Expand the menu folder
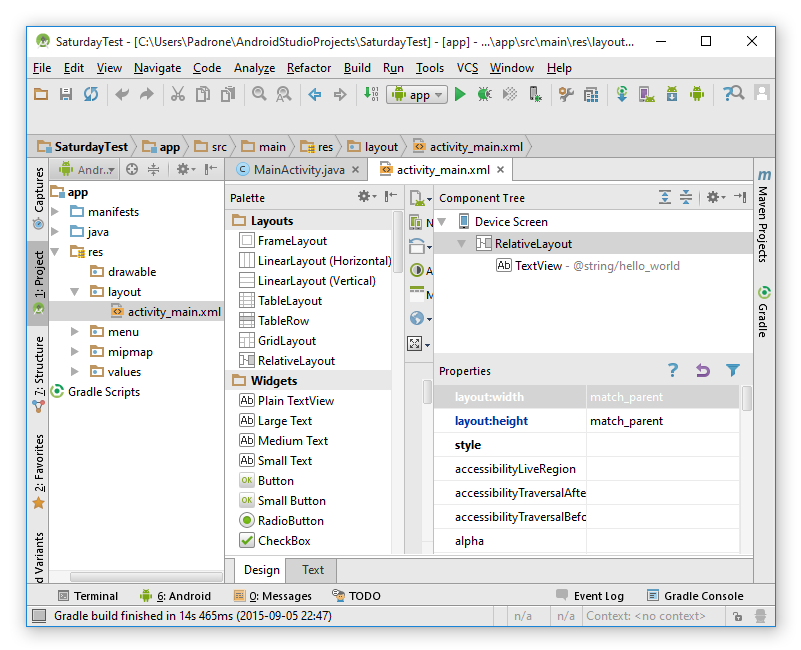This screenshot has width=801, height=650. 75,332
